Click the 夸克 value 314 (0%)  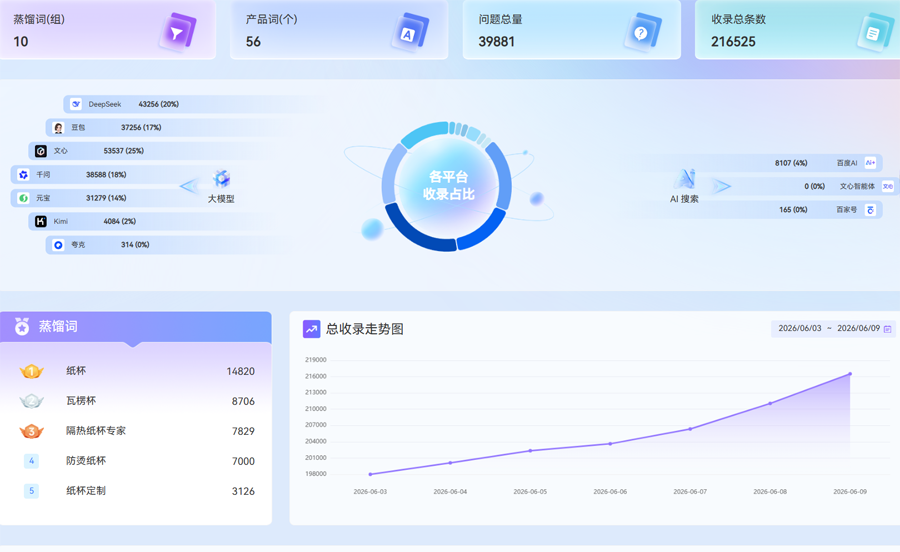(x=135, y=244)
